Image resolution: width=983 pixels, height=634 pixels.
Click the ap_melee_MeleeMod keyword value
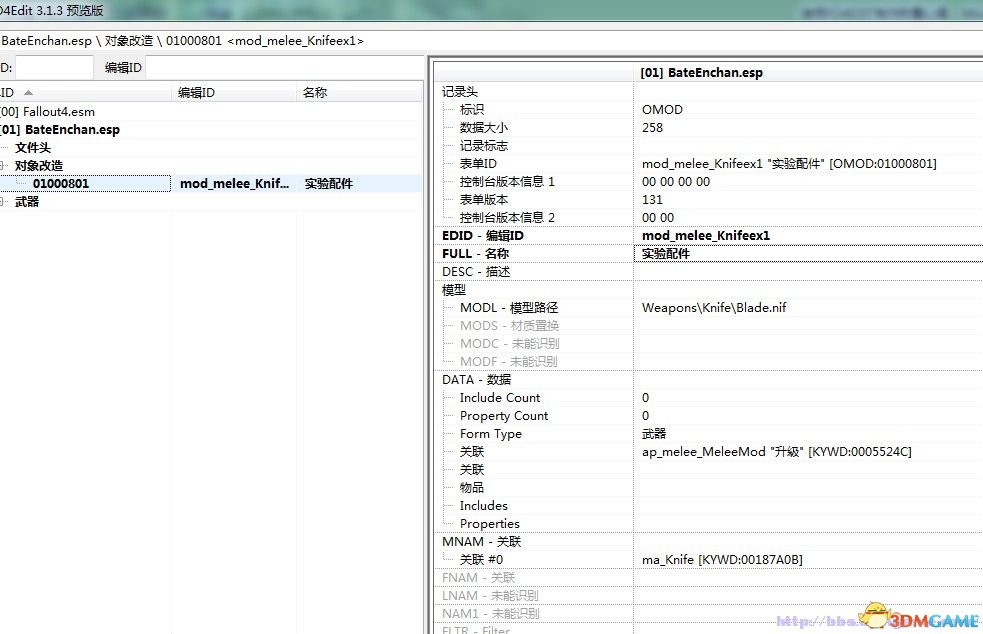pos(777,452)
